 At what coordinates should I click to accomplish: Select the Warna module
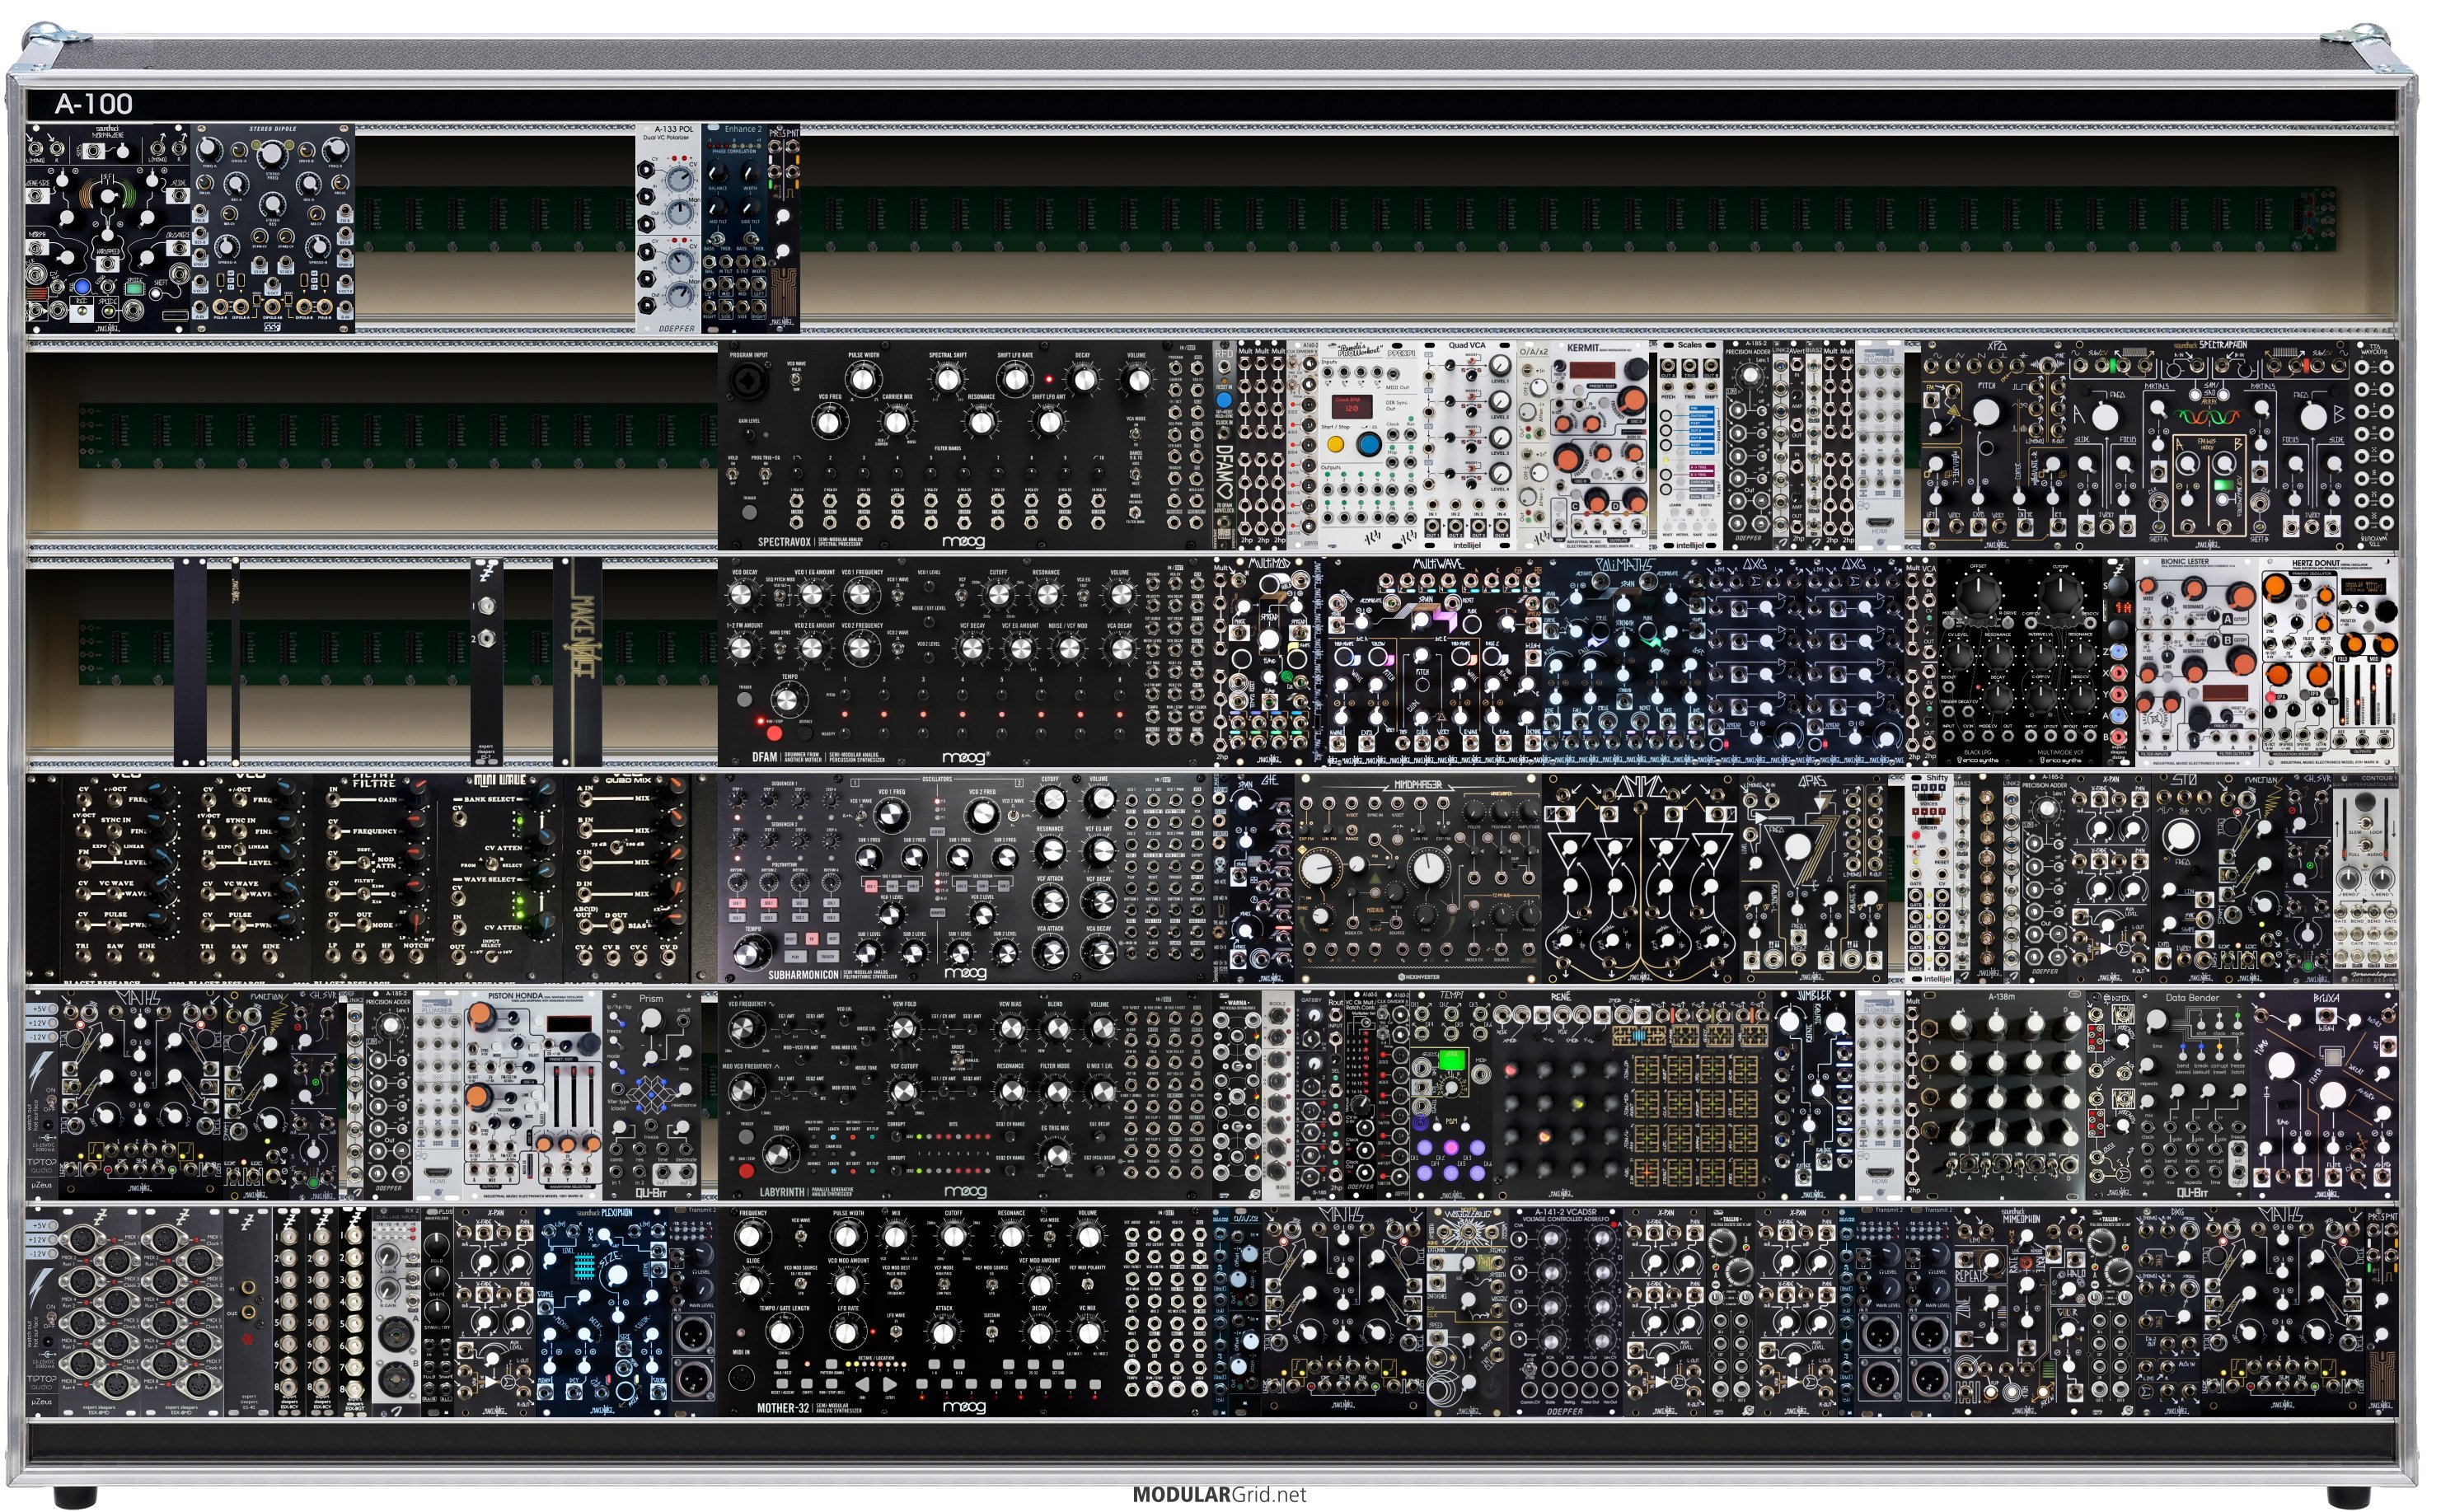1237,1095
